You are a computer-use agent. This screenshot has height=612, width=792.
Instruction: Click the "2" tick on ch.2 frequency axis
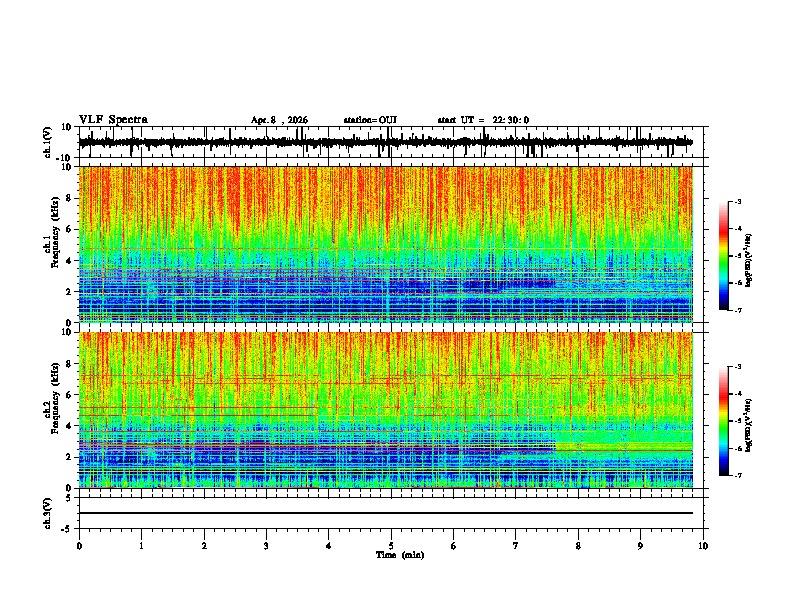pyautogui.click(x=70, y=457)
